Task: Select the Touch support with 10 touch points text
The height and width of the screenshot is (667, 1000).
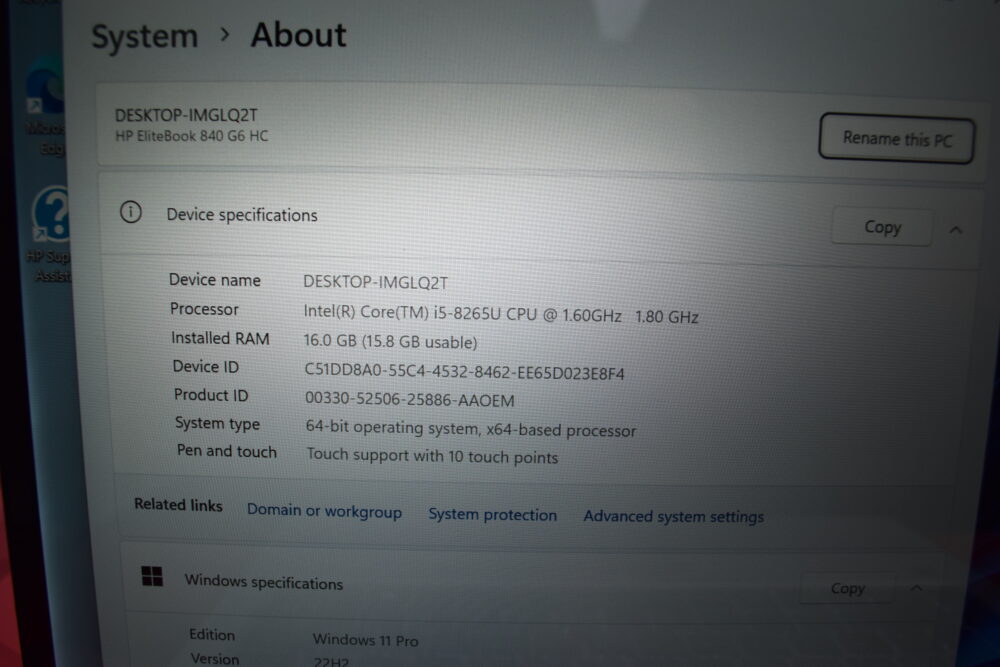Action: tap(432, 456)
